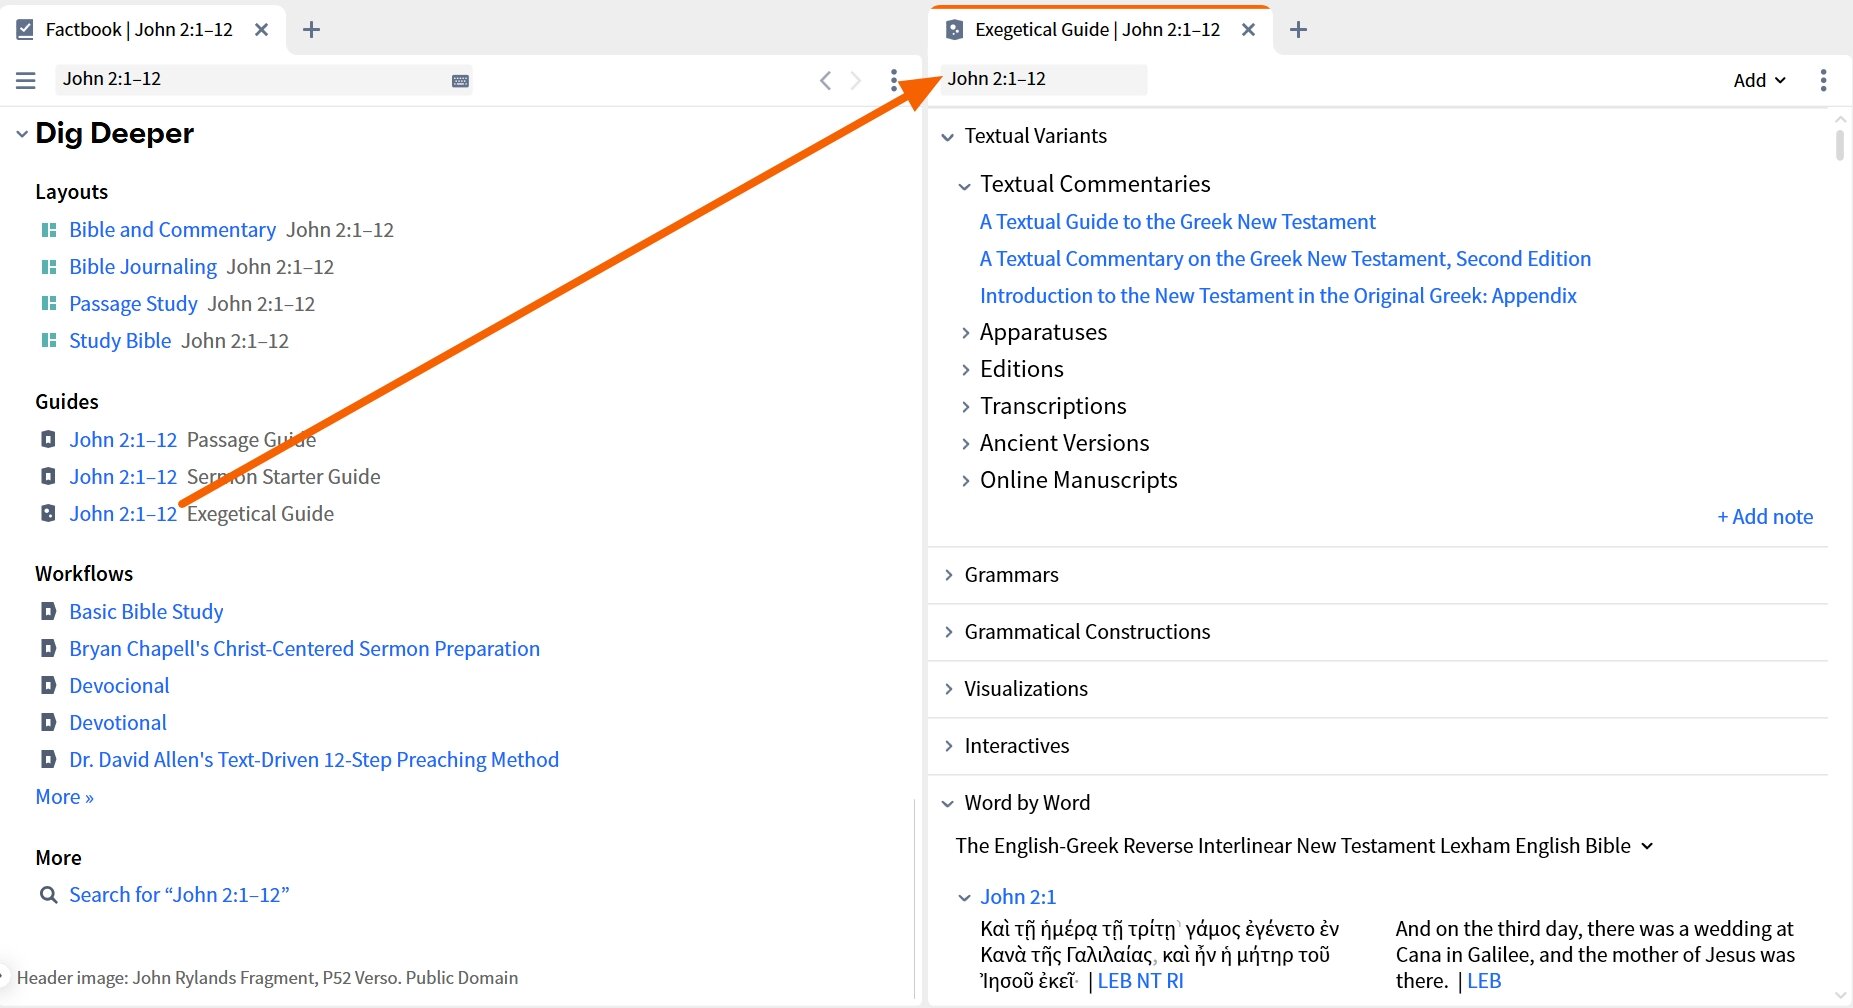This screenshot has width=1853, height=1008.
Task: Open Factbook panel kebab menu
Action: pos(894,80)
